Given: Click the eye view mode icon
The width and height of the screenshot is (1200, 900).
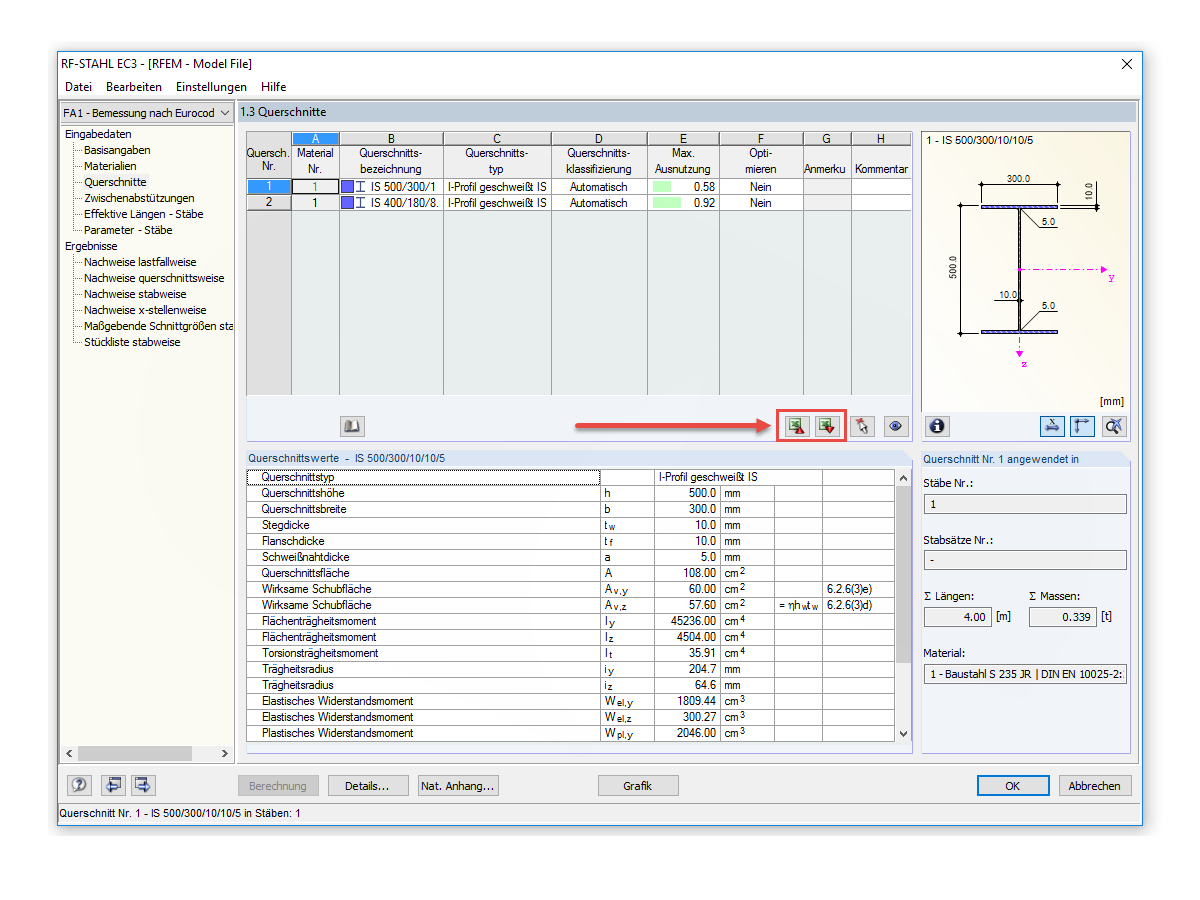Looking at the screenshot, I should pyautogui.click(x=895, y=426).
